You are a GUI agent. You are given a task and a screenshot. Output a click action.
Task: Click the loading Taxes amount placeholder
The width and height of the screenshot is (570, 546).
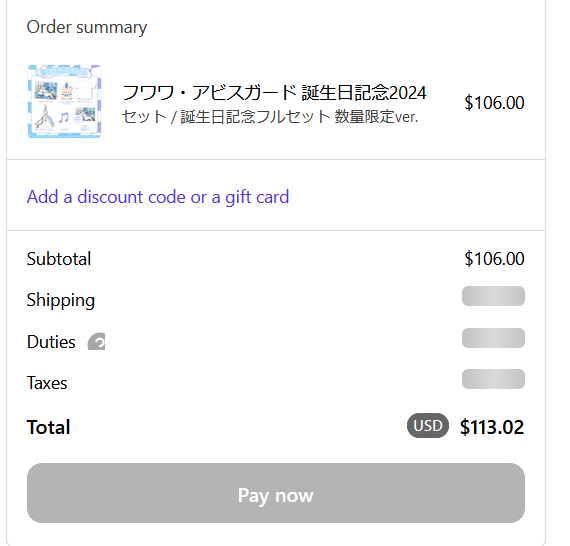pos(493,379)
